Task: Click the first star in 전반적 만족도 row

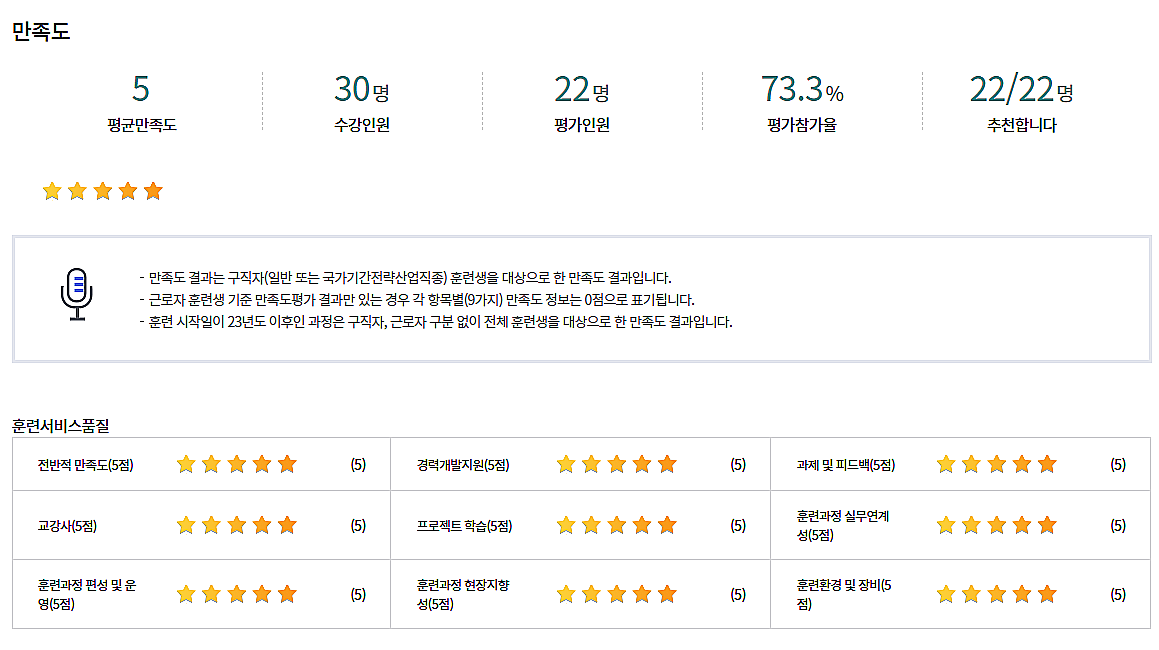Action: (186, 464)
